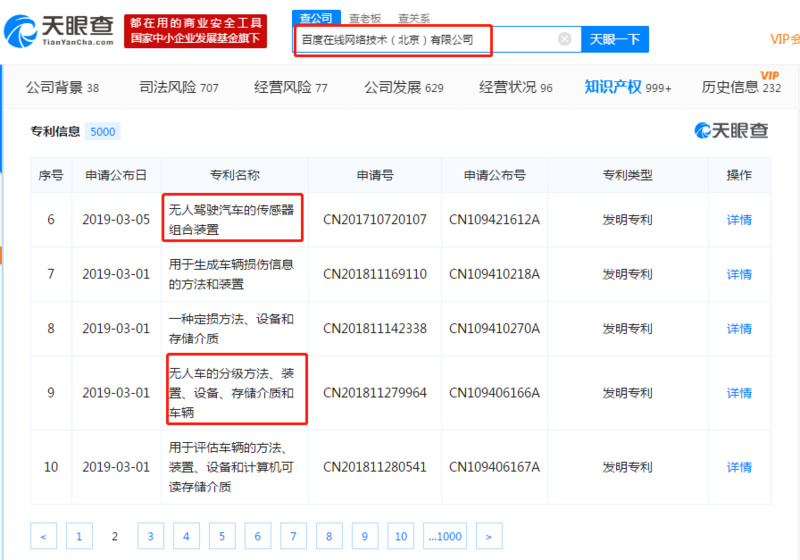Open the 历史信息 VIP section
The height and width of the screenshot is (560, 800).
click(x=741, y=84)
